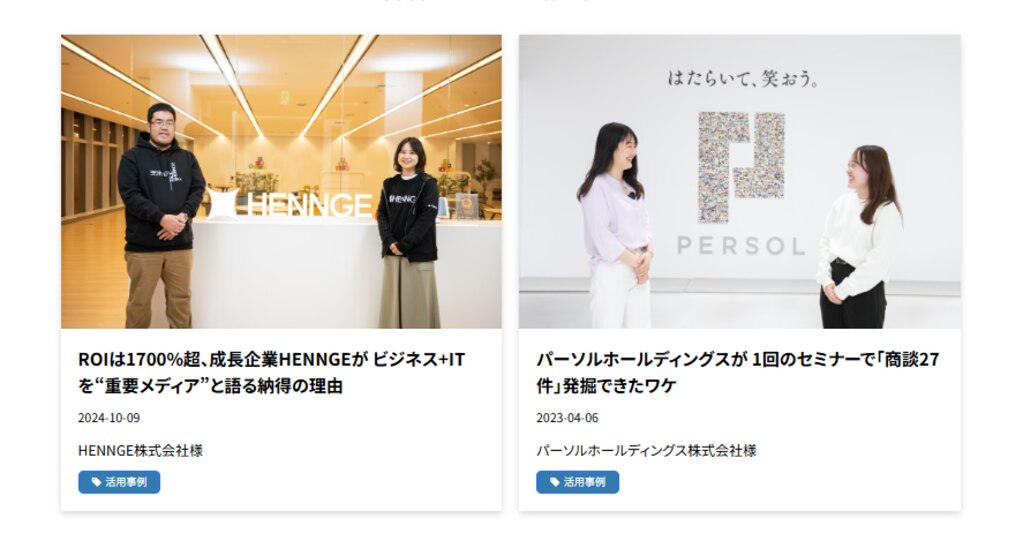Image resolution: width=1023 pixels, height=541 pixels.
Task: Click the date 2024-10-09
Action: 109,418
